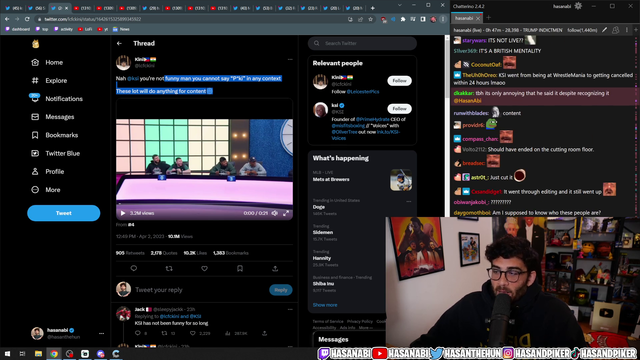Go to Profile page
The height and width of the screenshot is (360, 640).
[47, 171]
